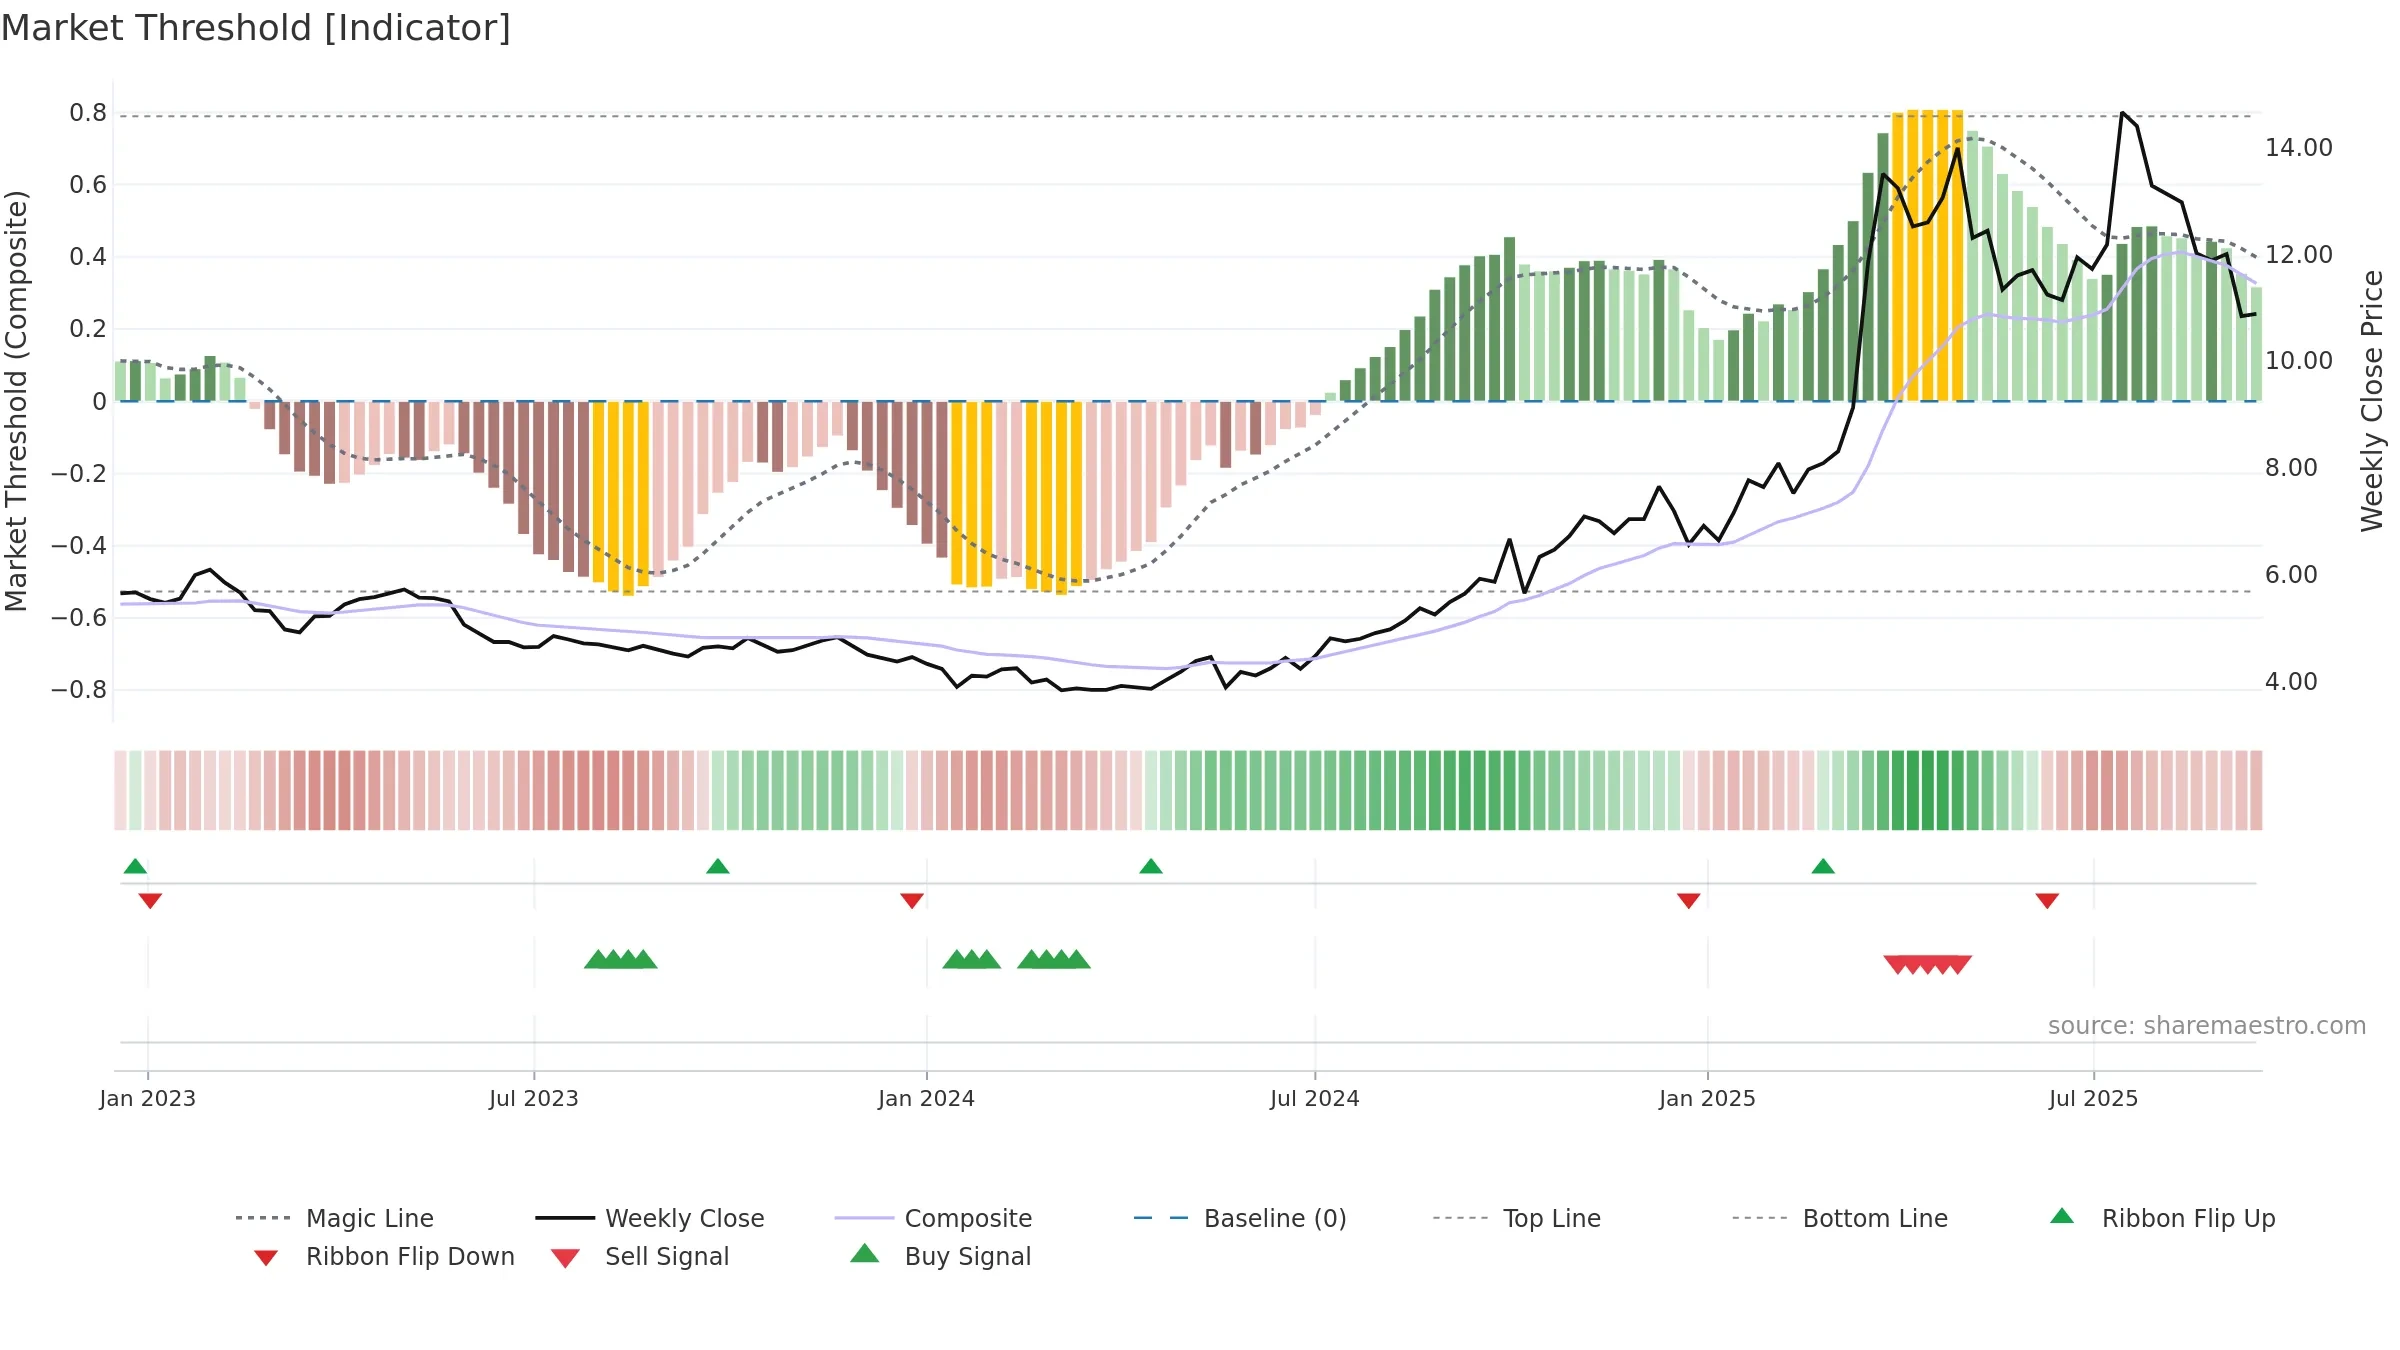
Task: Click the Market Threshold (Composite) axis title
Action: pos(16,401)
